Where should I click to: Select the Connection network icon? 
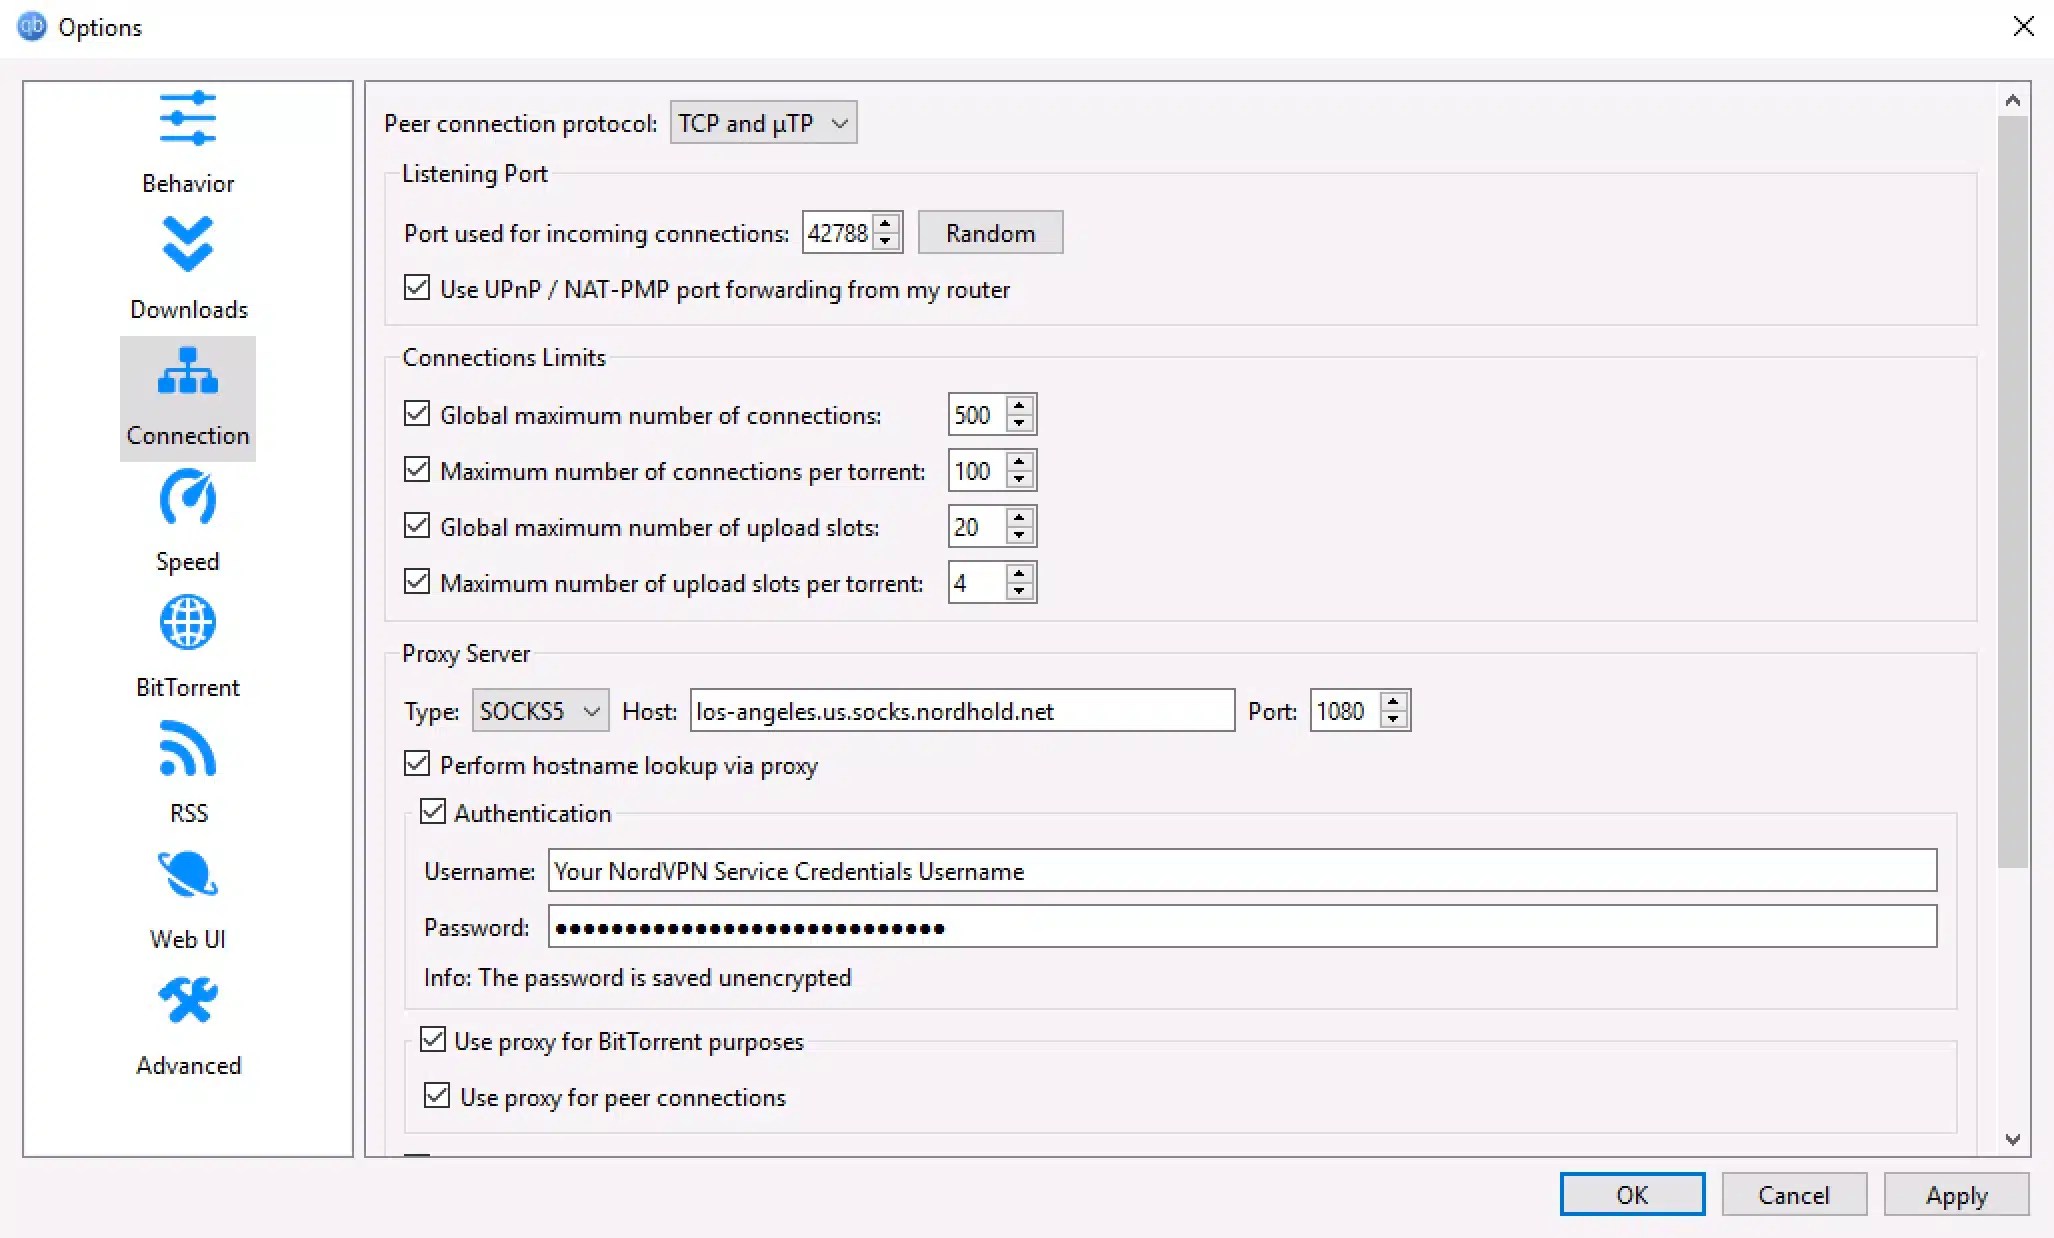pyautogui.click(x=187, y=372)
